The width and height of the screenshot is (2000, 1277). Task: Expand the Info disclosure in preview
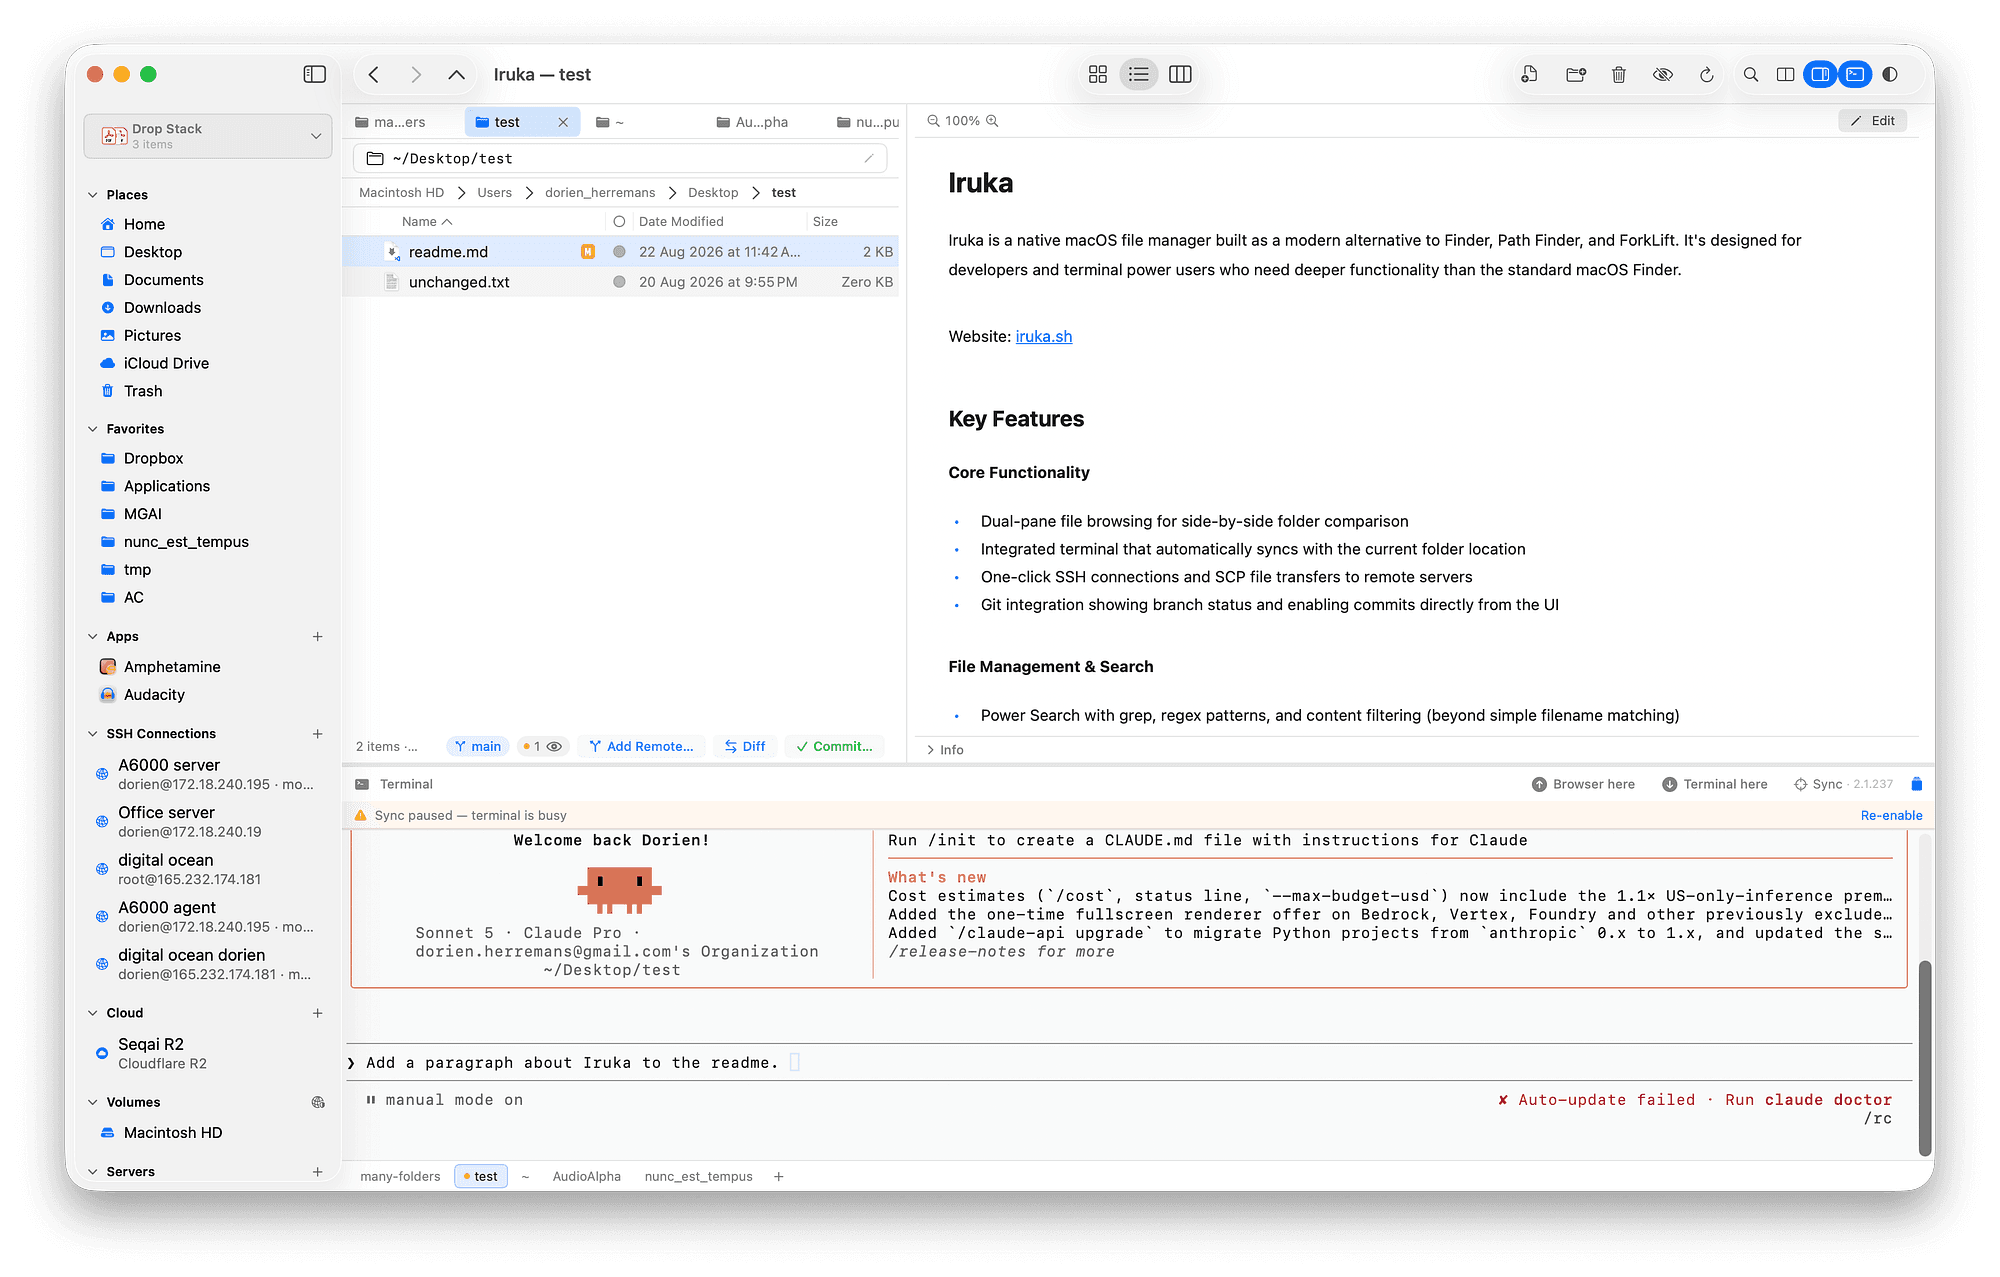pos(931,750)
